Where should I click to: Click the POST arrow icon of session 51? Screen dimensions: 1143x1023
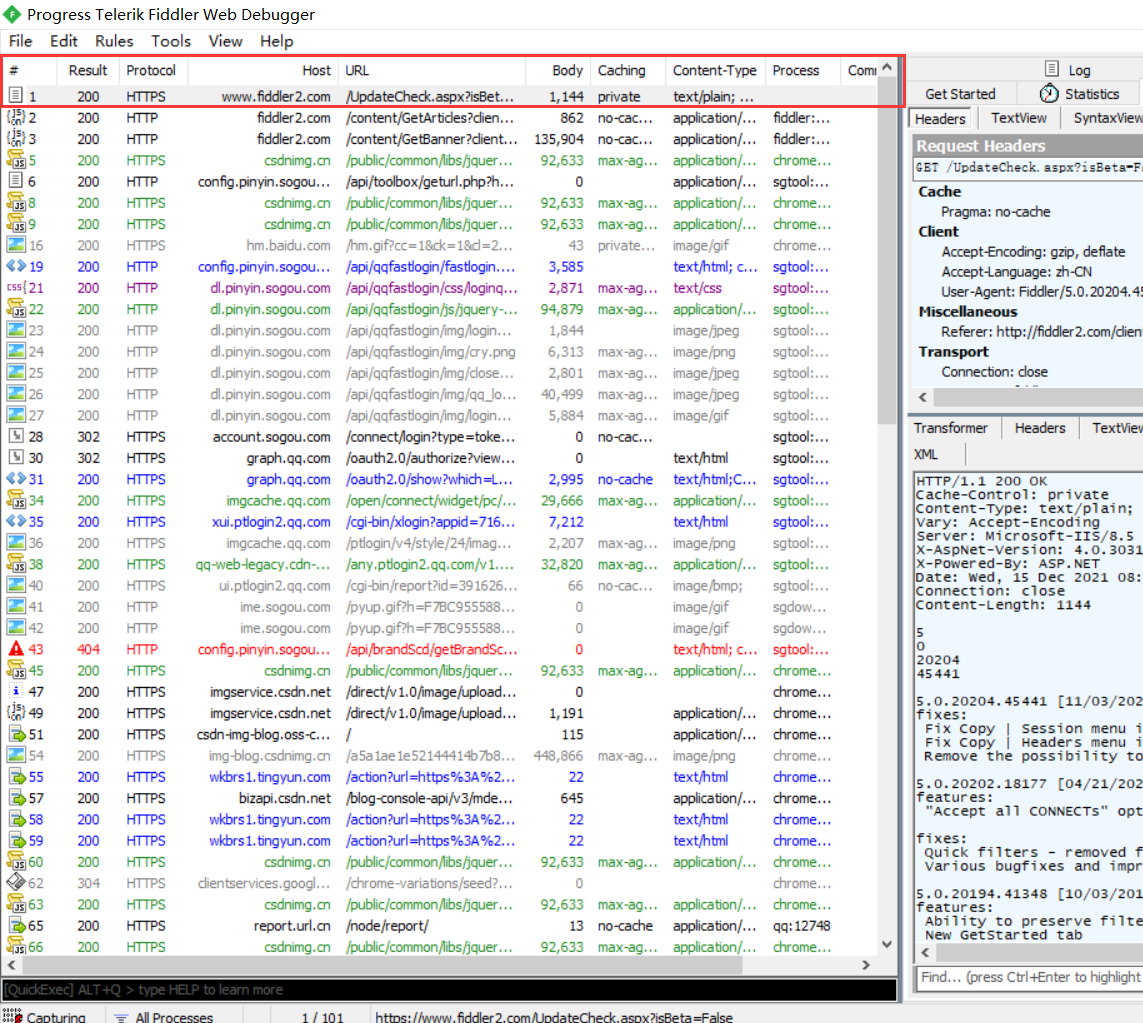[17, 734]
